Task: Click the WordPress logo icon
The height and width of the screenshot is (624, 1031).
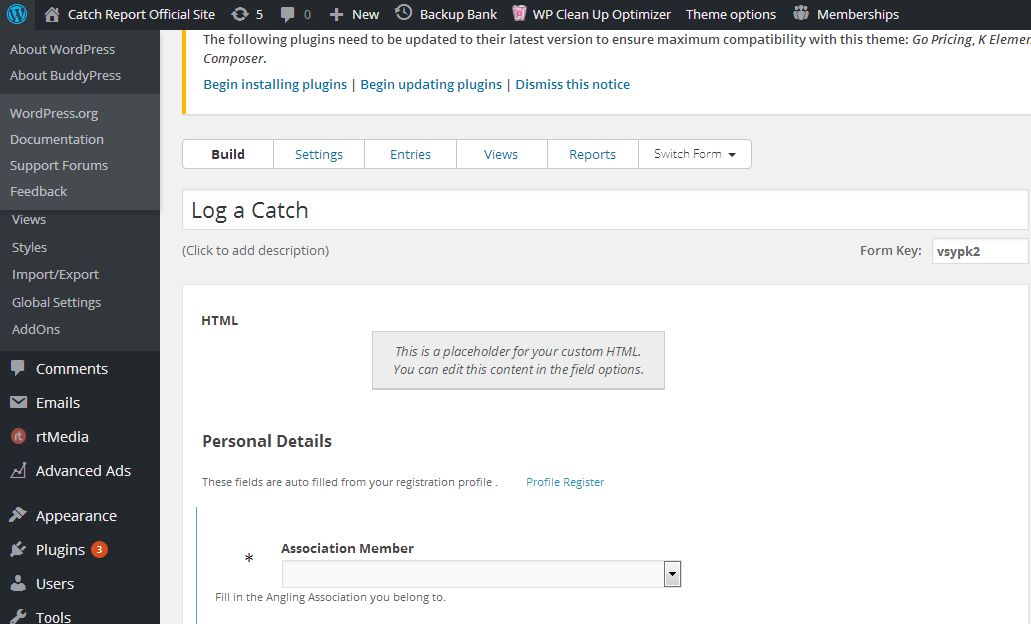Action: pos(17,14)
